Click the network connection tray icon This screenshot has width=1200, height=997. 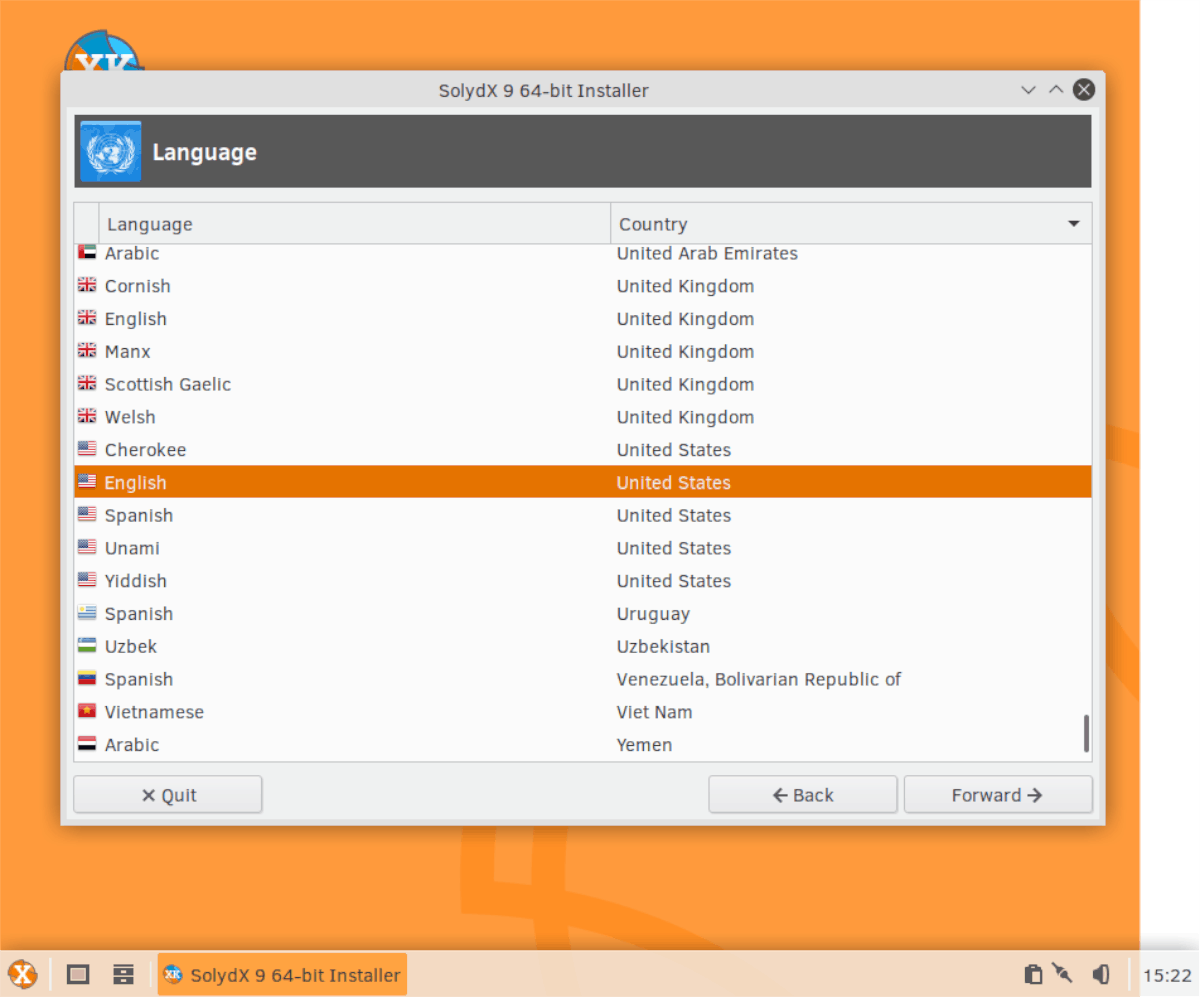[x=1063, y=974]
